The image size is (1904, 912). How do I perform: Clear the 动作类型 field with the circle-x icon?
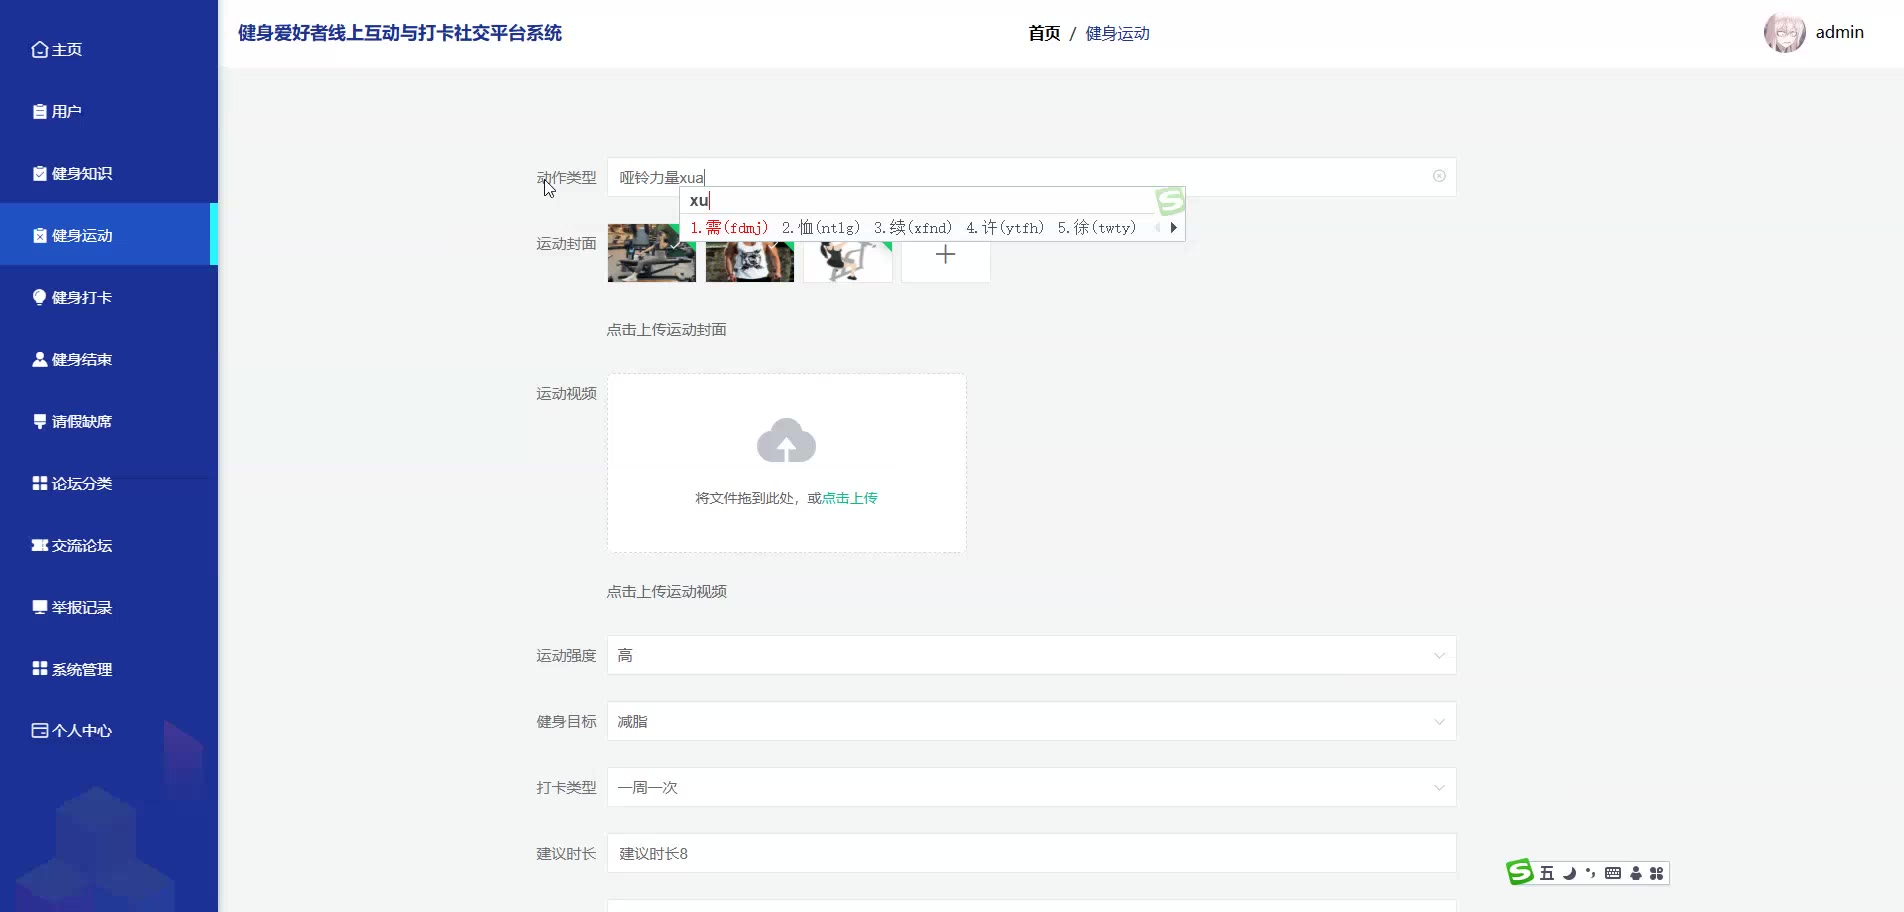1439,176
